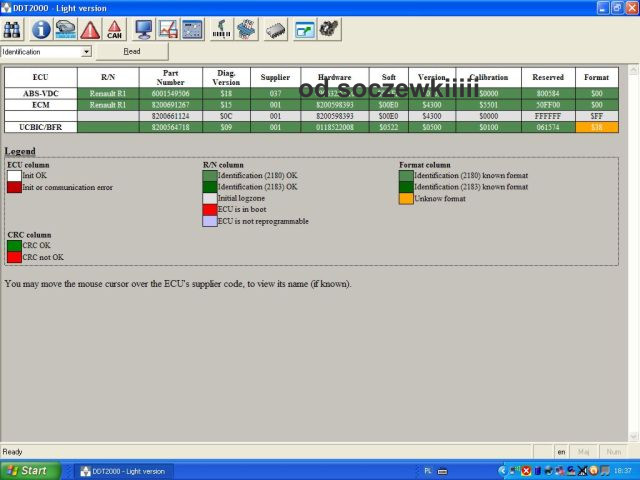The image size is (640, 480).
Task: Open the Identification dropdown arrow
Action: (86, 52)
